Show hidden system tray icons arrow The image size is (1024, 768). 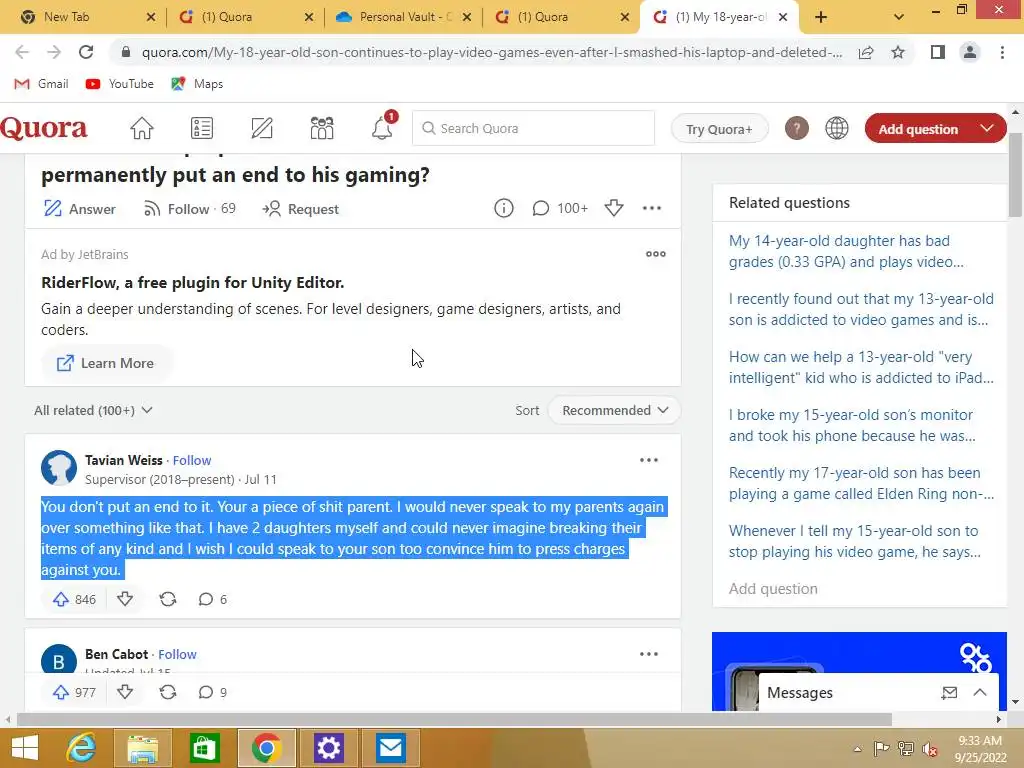pyautogui.click(x=857, y=749)
